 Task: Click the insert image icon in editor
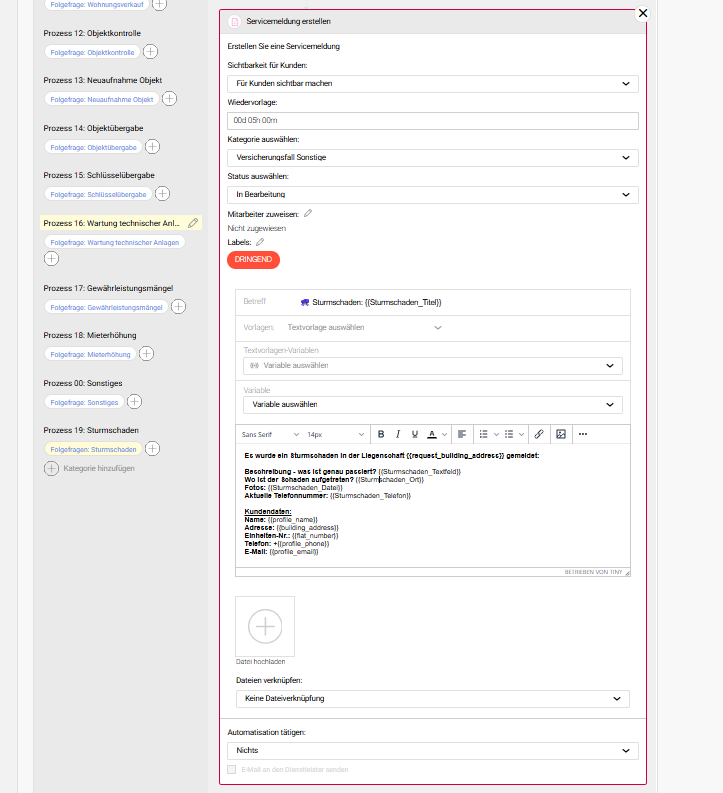point(561,434)
